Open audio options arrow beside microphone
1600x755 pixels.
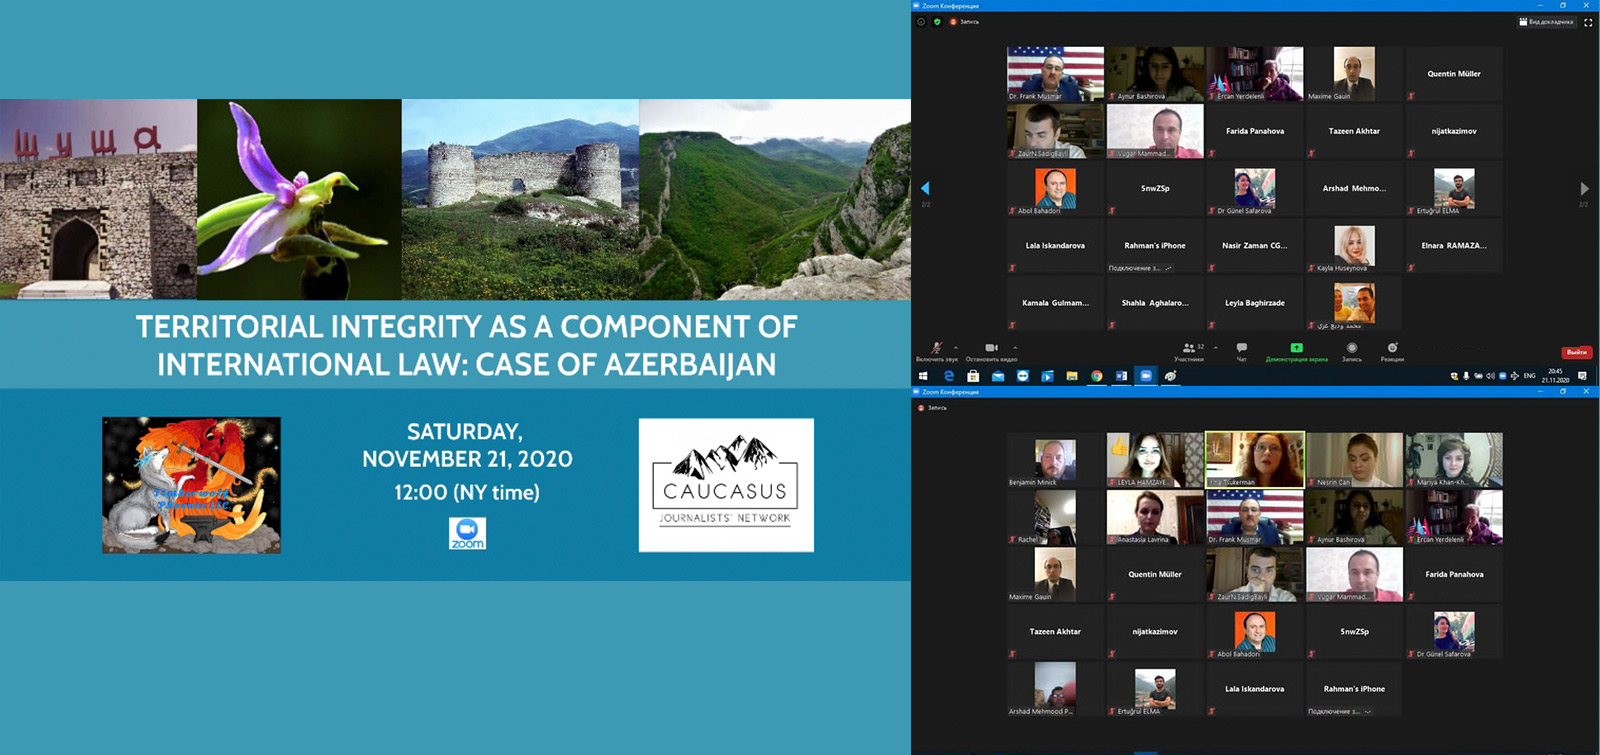[x=957, y=348]
